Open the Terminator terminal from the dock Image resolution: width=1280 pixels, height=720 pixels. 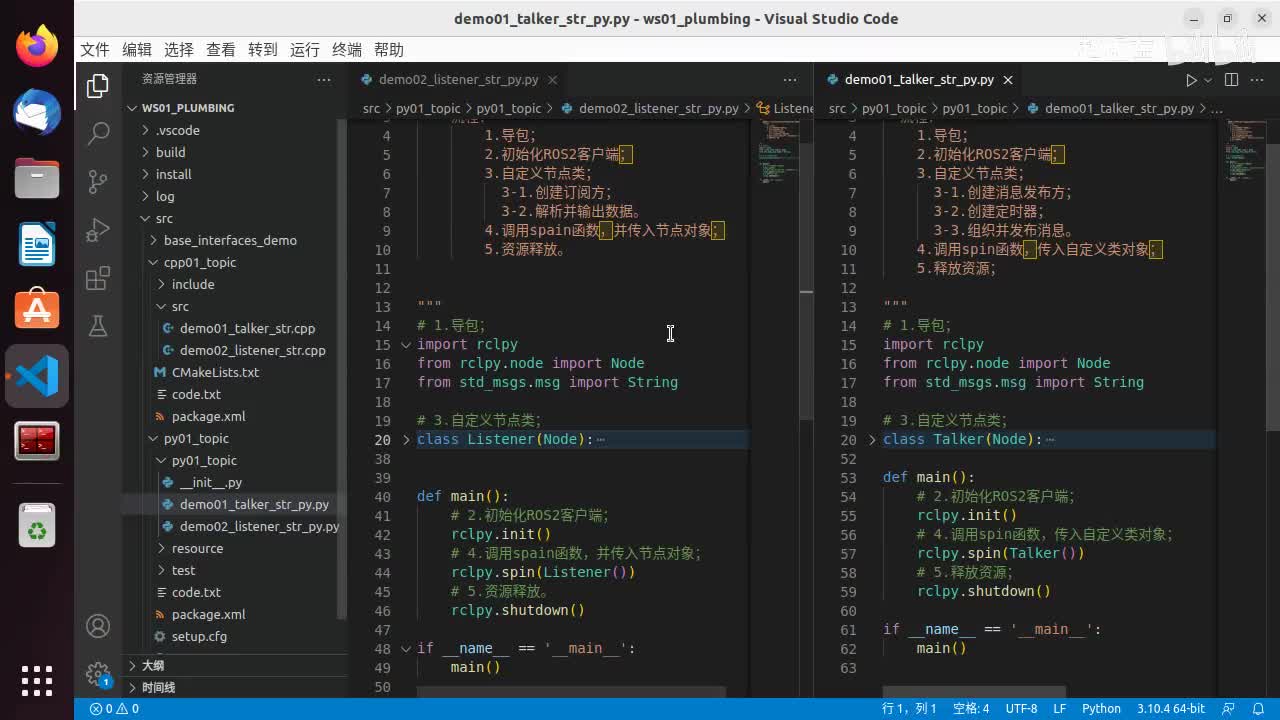37,441
